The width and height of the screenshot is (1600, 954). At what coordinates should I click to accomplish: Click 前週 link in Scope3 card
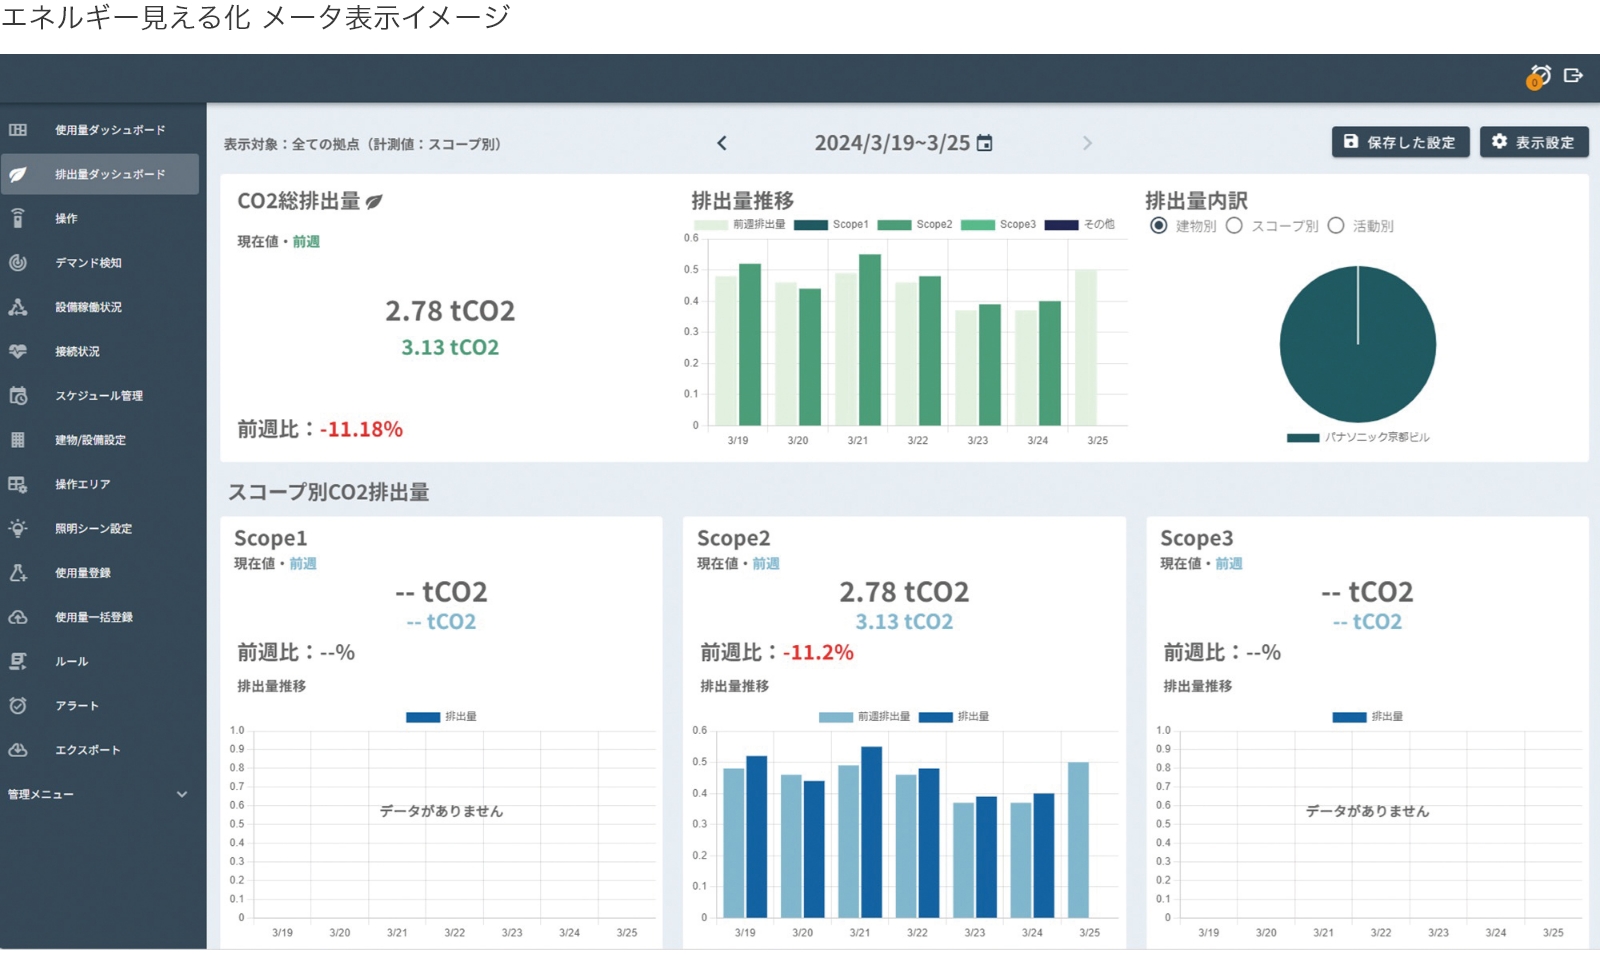(x=1229, y=563)
